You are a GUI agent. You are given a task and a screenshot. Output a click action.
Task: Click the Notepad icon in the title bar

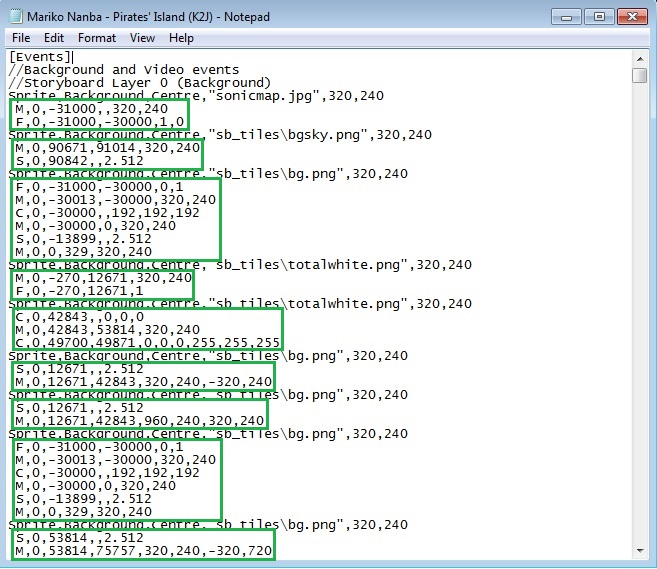click(x=16, y=17)
